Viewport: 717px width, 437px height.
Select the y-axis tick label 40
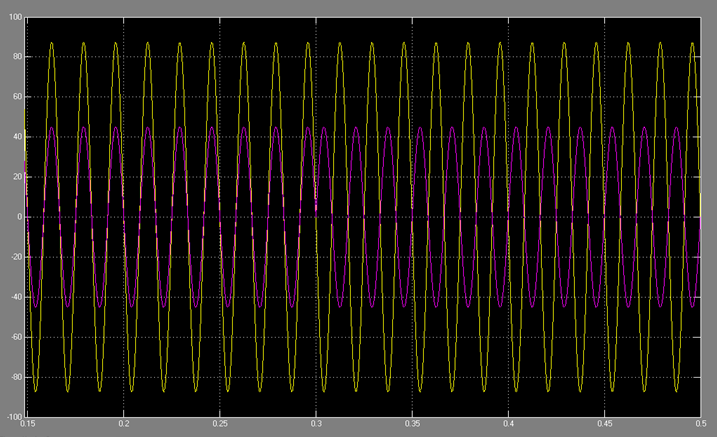[x=17, y=137]
